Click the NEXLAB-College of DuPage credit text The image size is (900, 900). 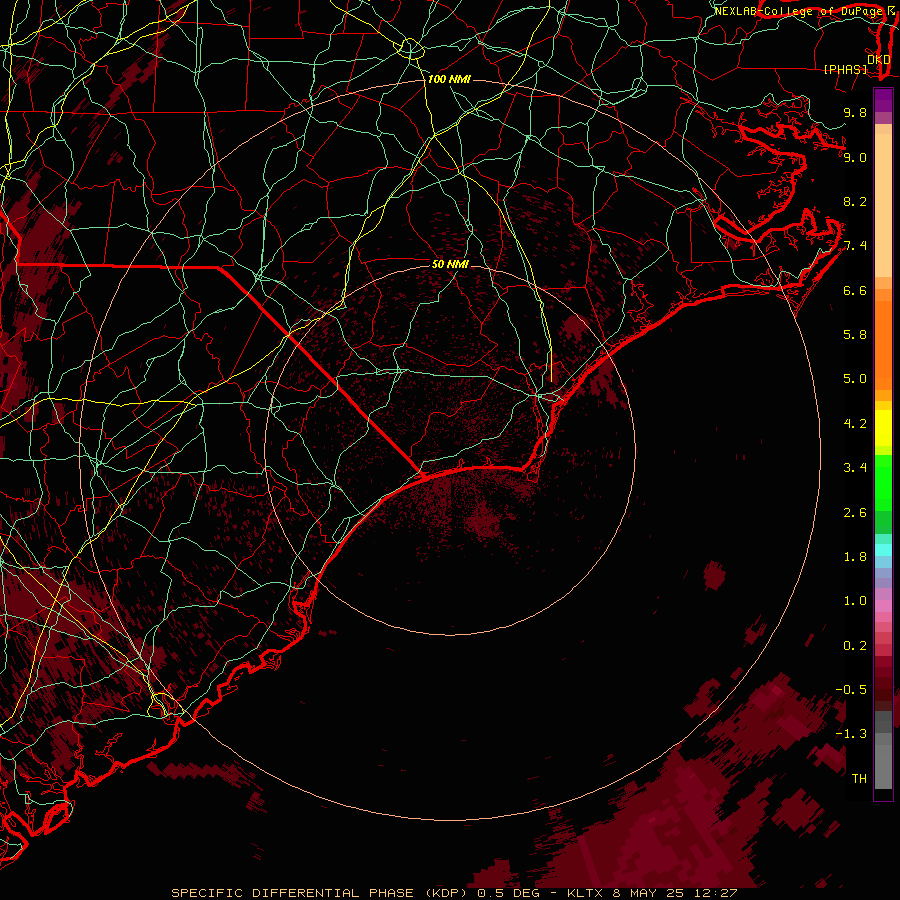tap(799, 11)
